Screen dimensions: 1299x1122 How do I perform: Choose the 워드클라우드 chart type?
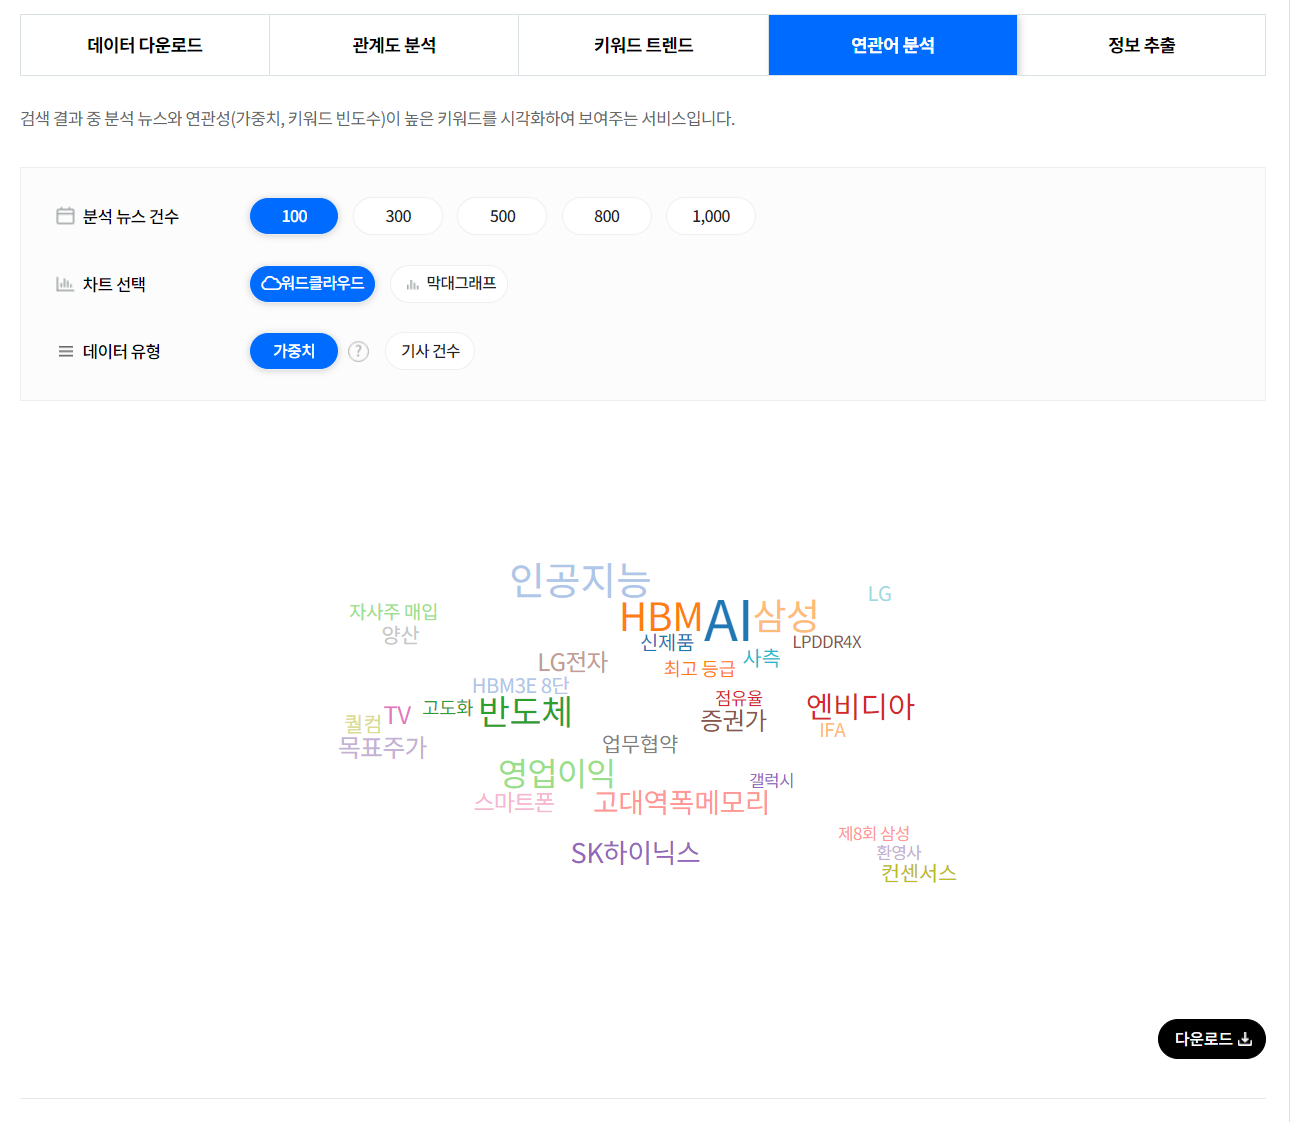click(x=312, y=283)
